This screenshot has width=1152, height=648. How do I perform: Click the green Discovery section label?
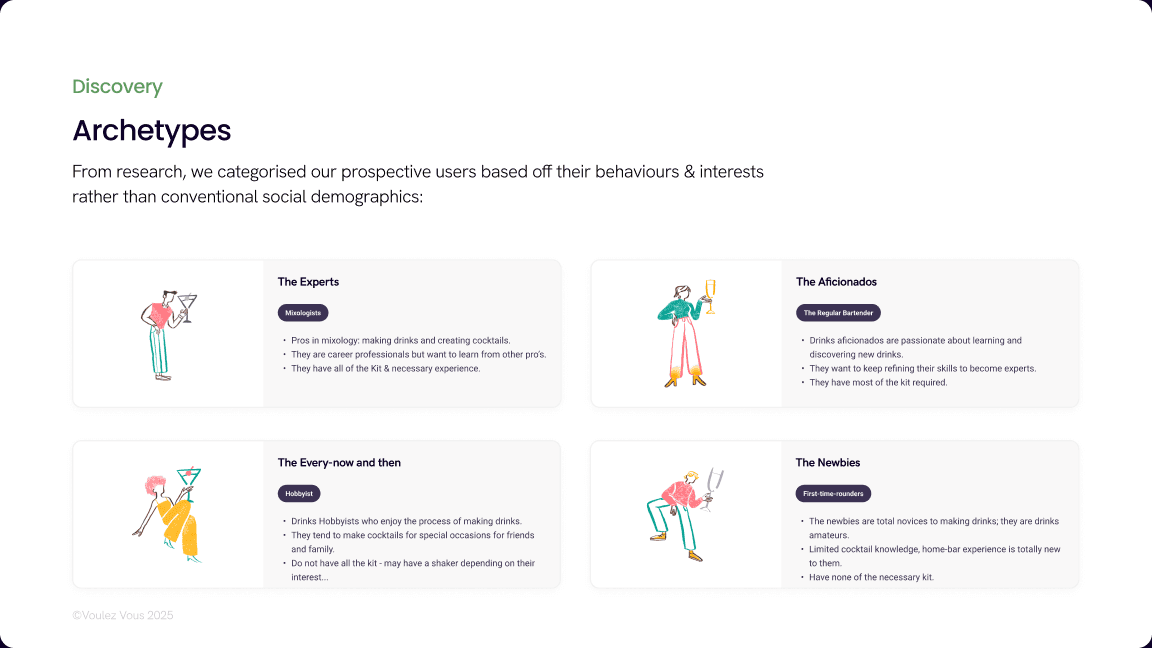118,87
